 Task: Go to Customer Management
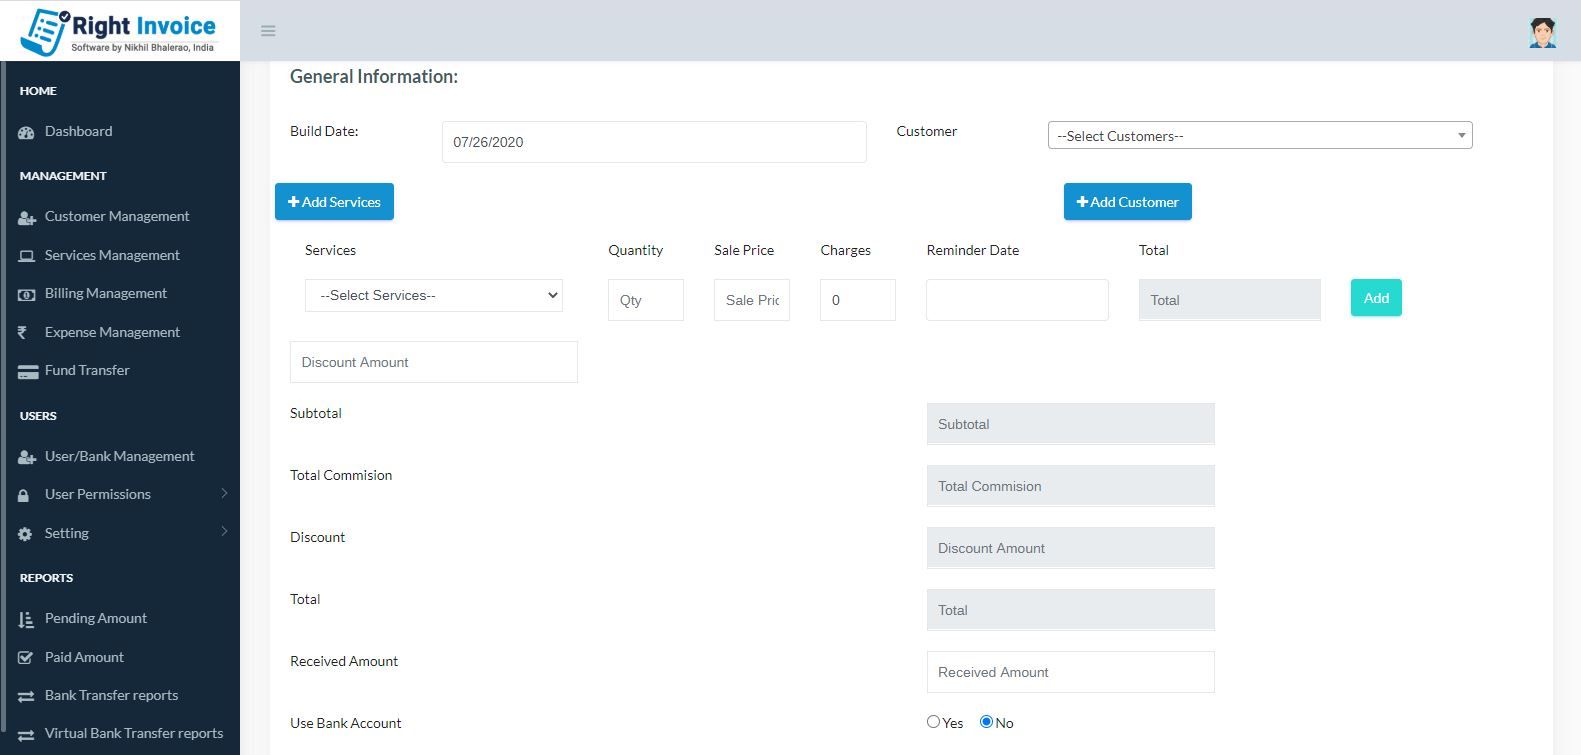point(117,216)
